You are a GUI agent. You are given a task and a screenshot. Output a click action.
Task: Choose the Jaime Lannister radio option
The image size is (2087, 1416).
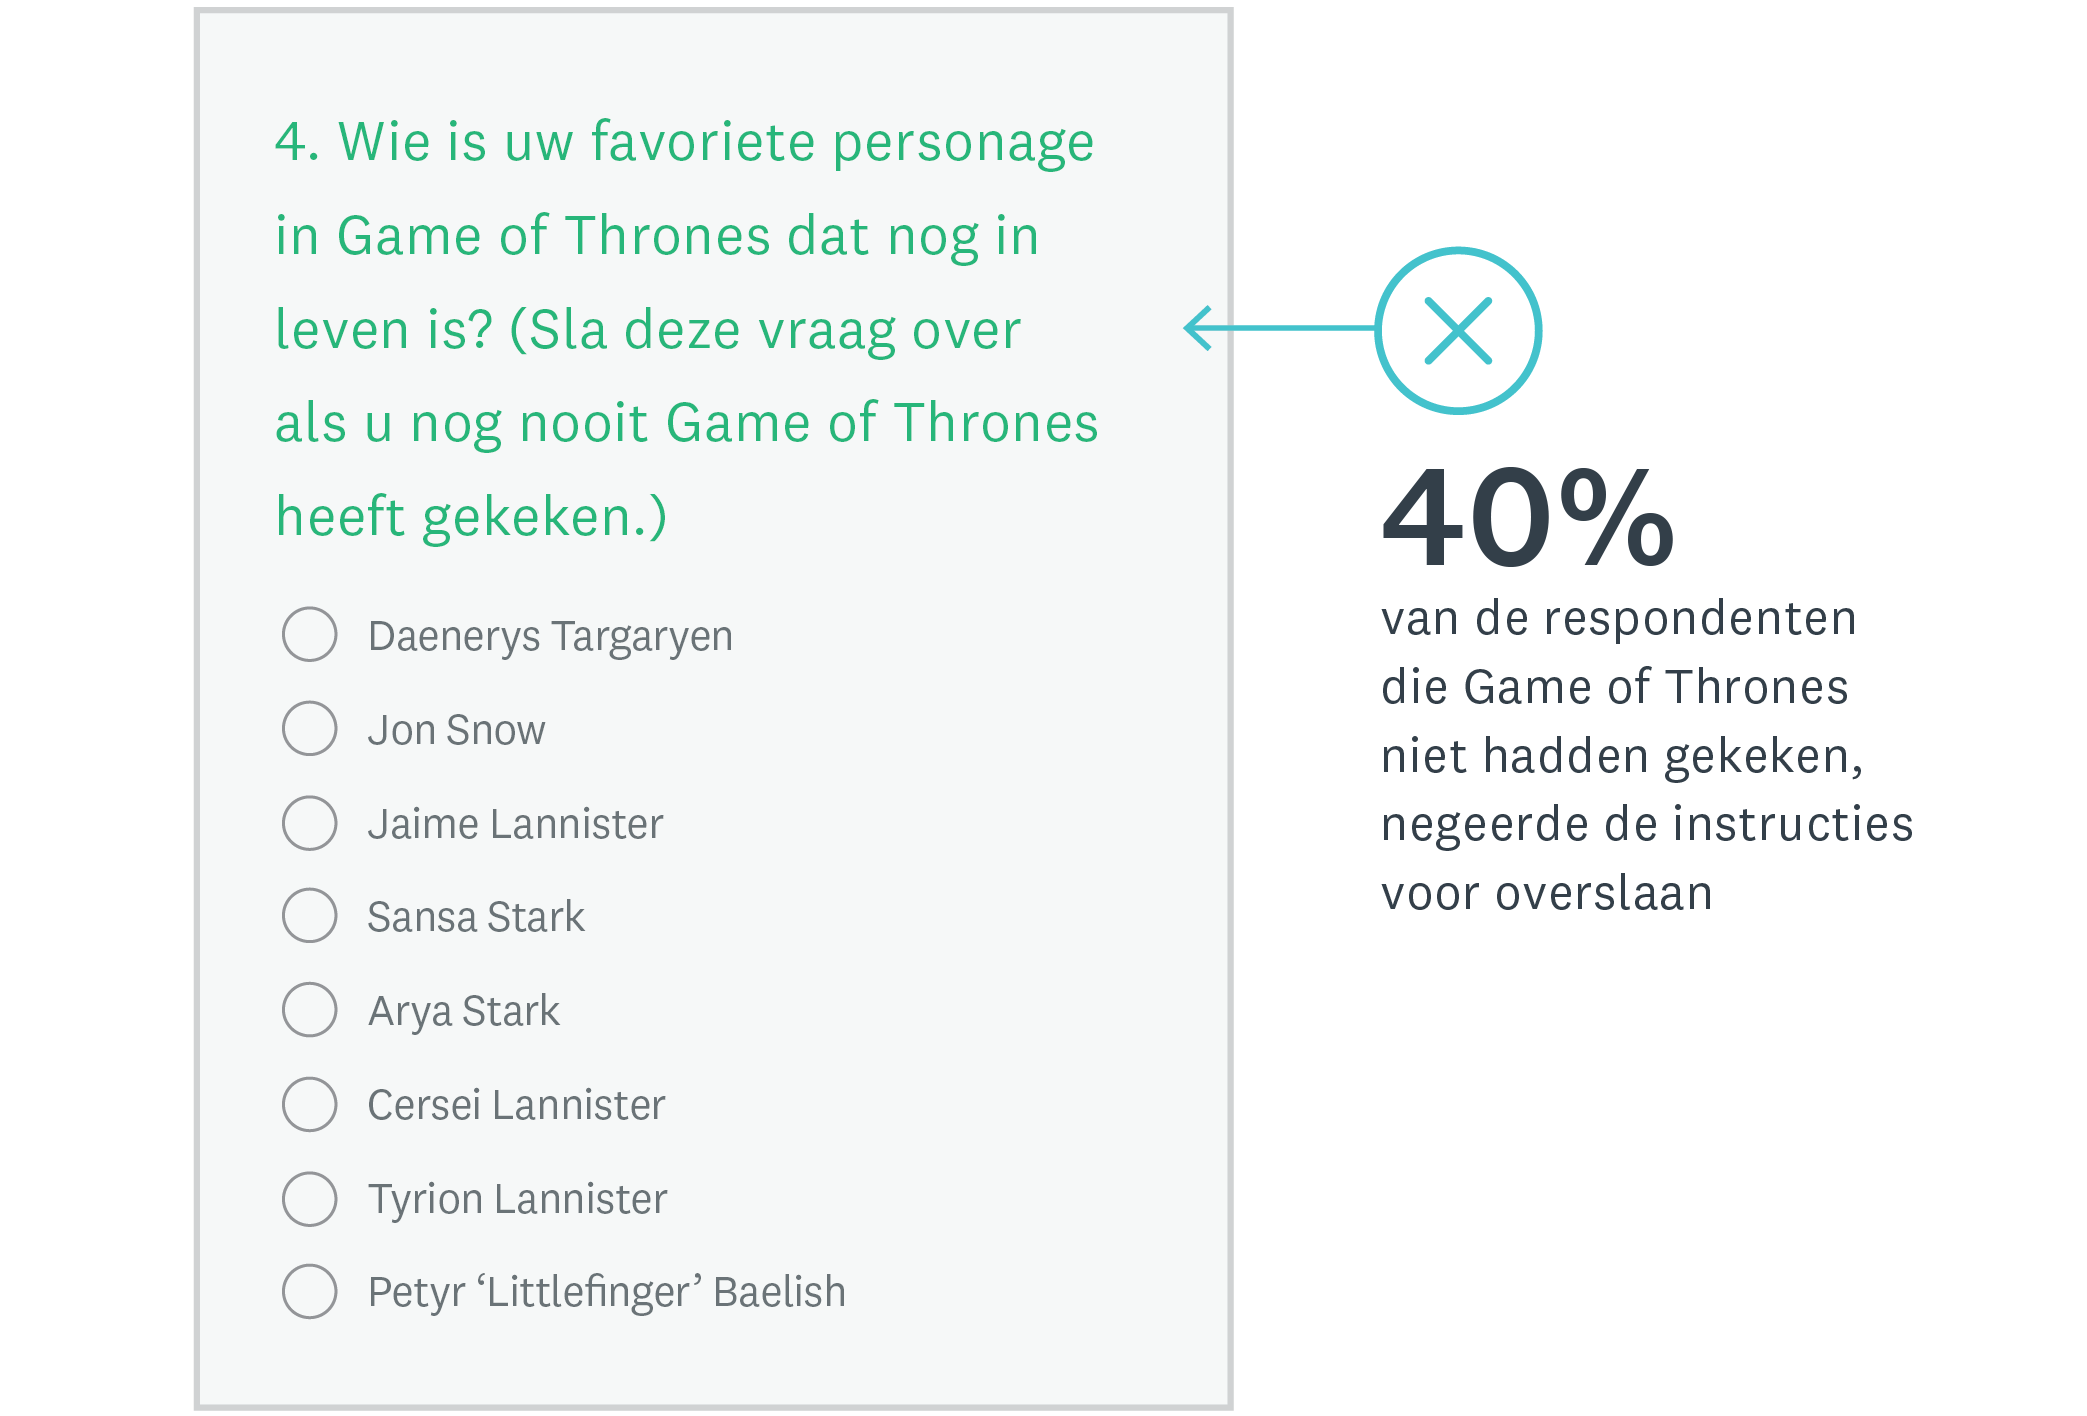[310, 823]
